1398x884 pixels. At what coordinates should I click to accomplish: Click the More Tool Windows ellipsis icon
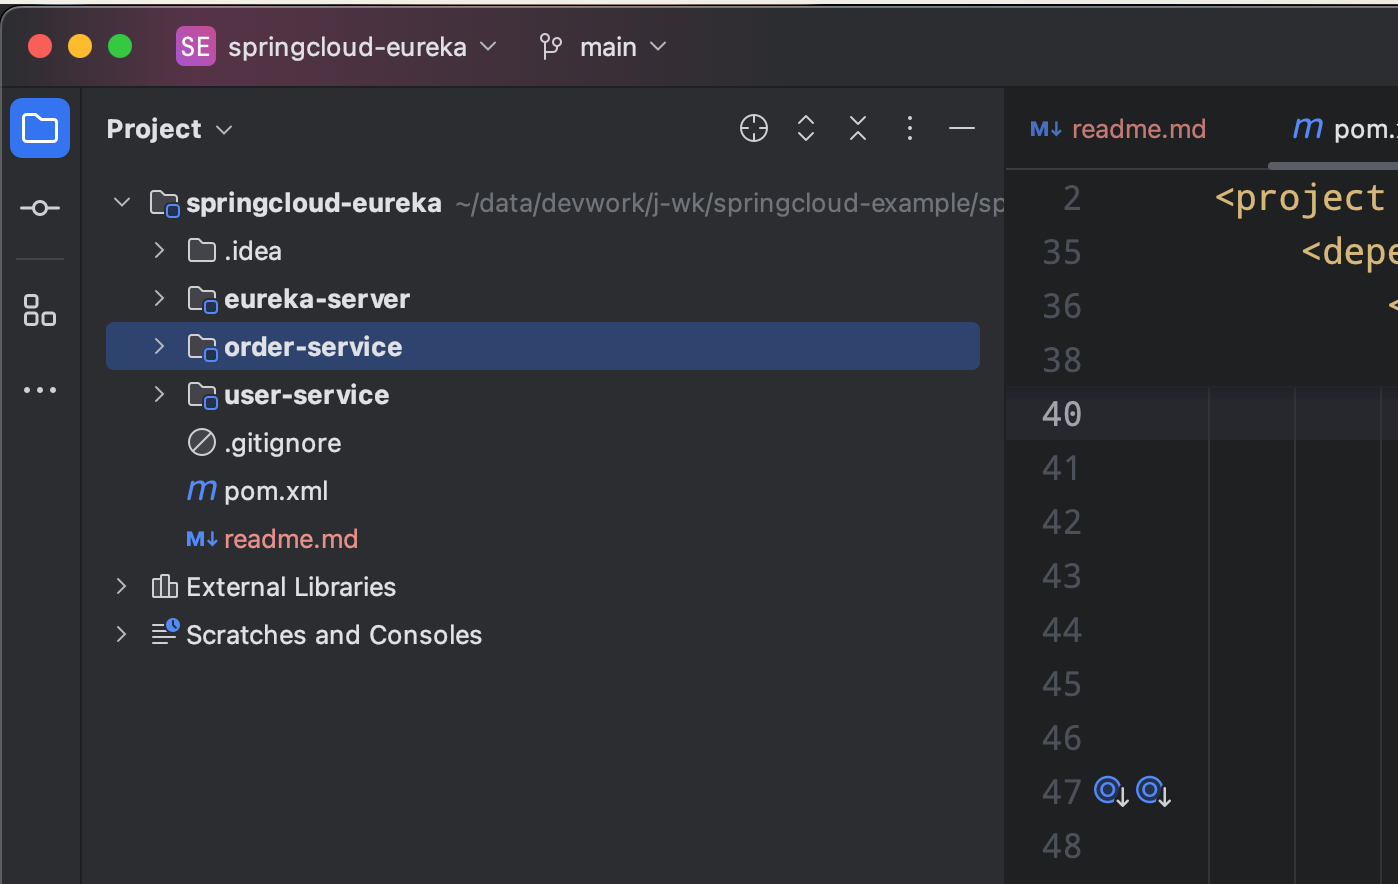click(x=40, y=389)
